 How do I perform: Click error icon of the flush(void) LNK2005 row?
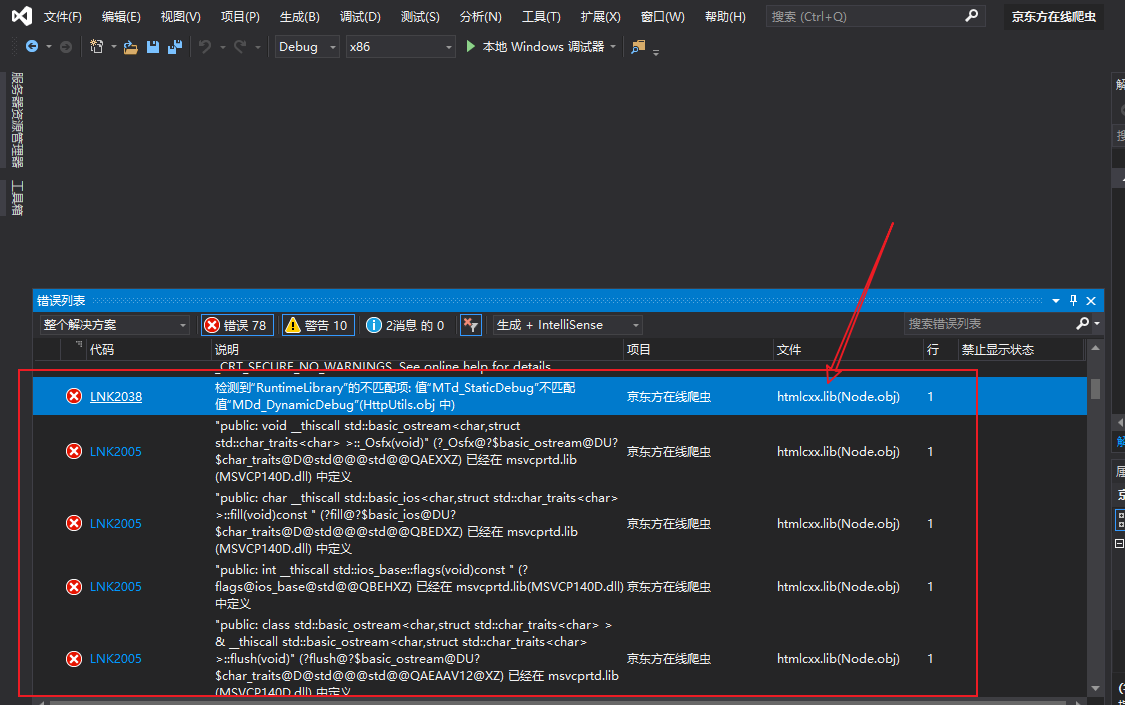[x=74, y=658]
